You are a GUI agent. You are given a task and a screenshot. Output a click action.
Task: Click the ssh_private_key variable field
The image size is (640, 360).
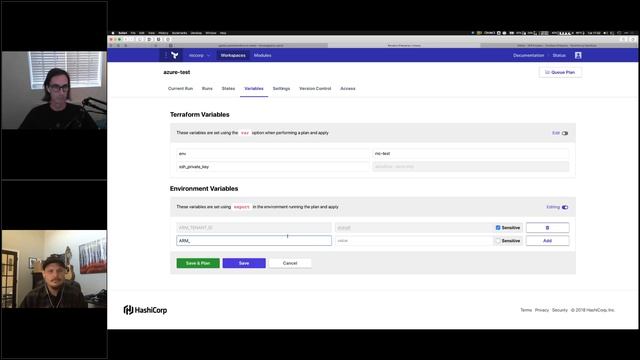(x=273, y=167)
